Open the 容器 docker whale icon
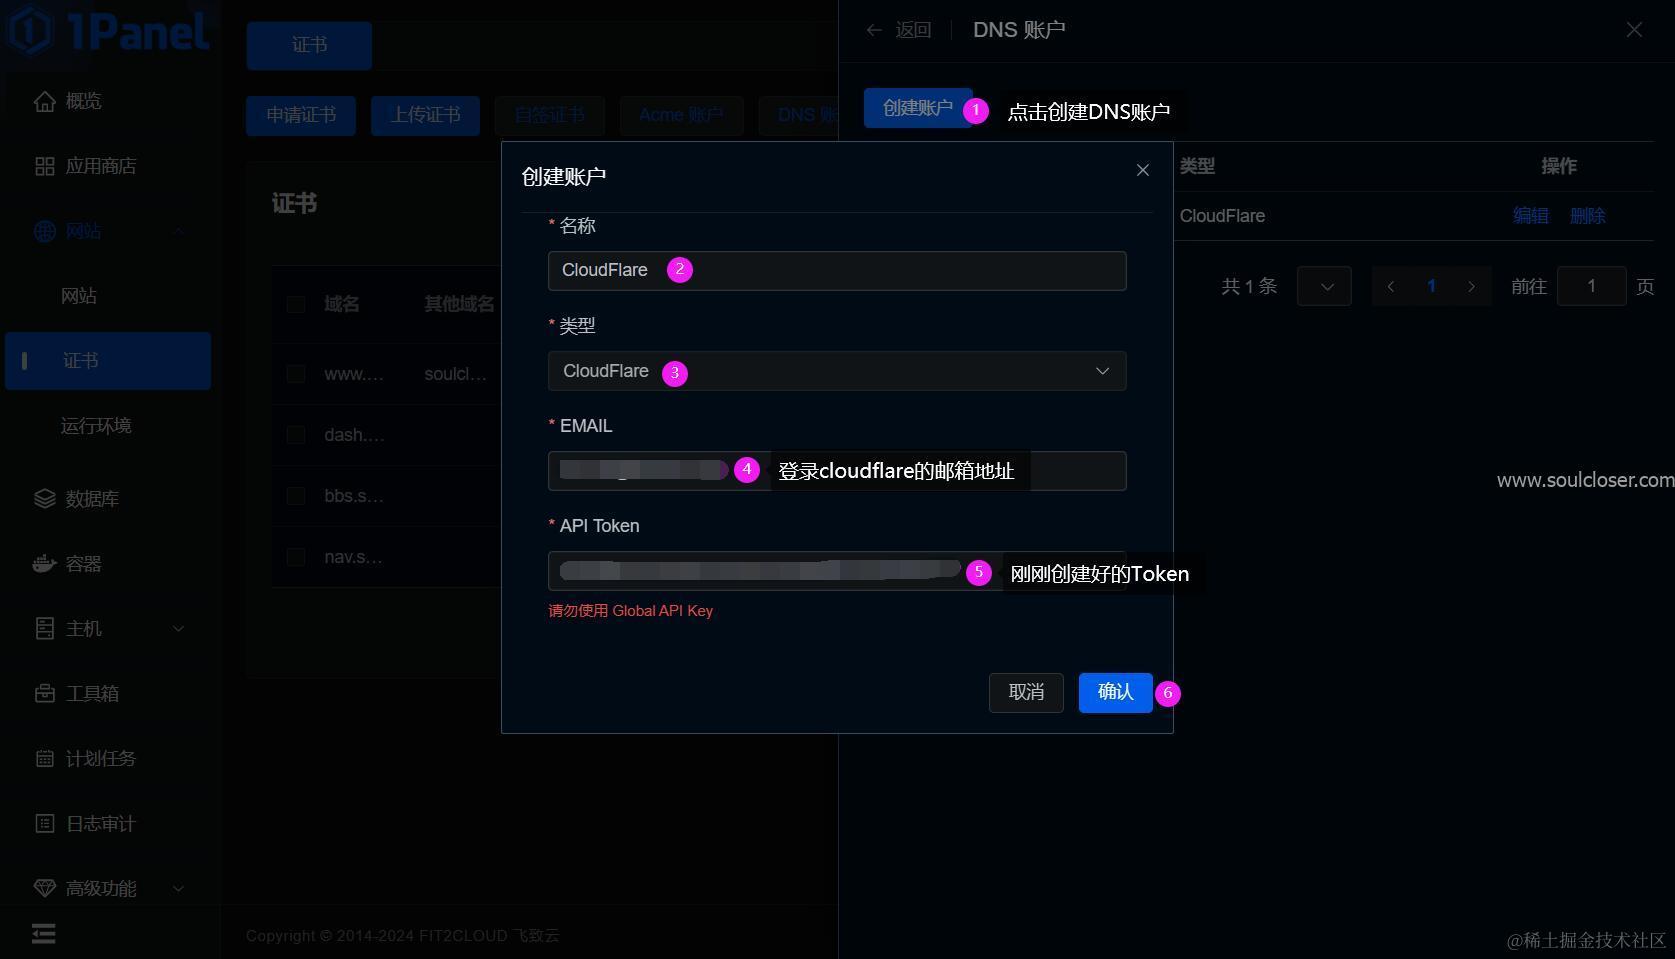 point(44,563)
